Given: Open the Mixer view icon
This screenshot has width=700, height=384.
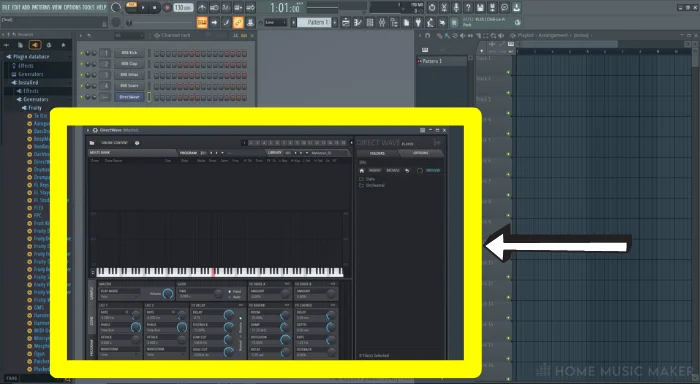Looking at the screenshot, I should point(382,22).
